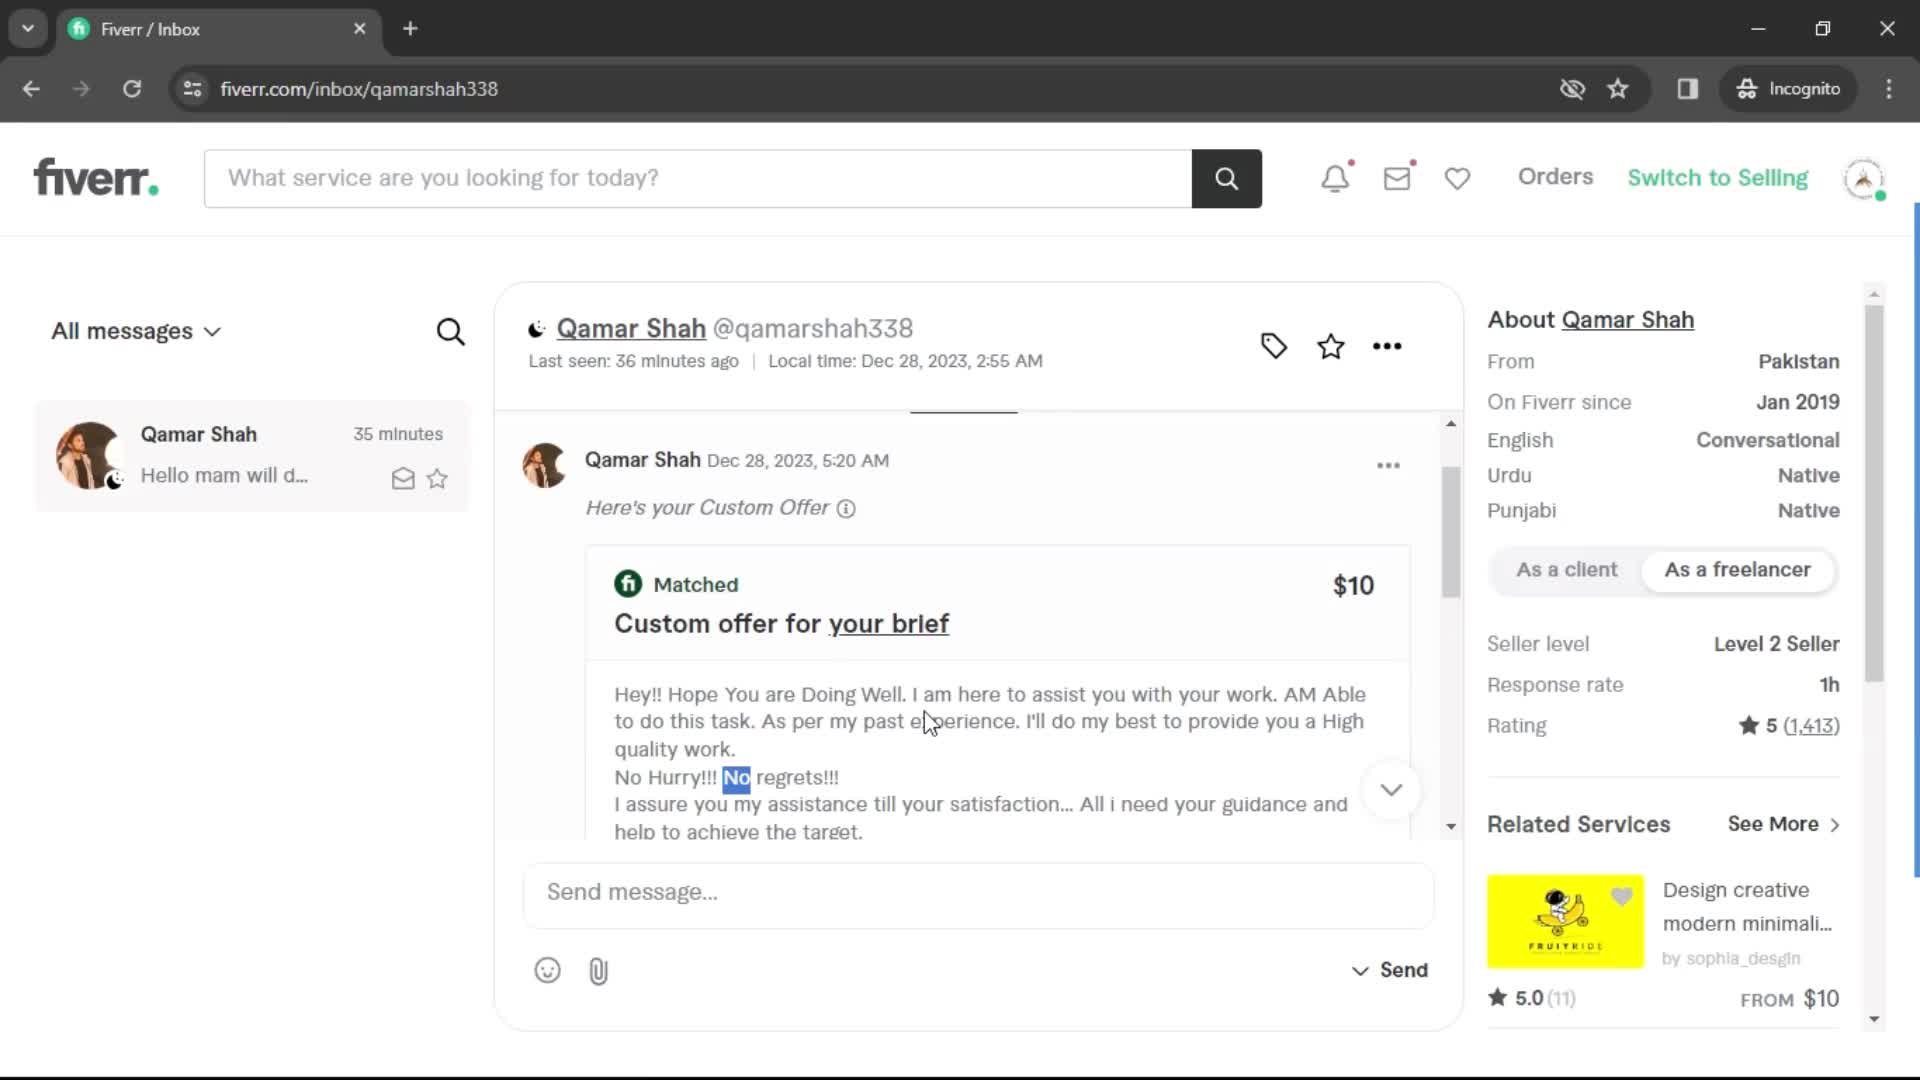Click the Fiverr search bar icon
The height and width of the screenshot is (1080, 1920).
(x=1225, y=178)
